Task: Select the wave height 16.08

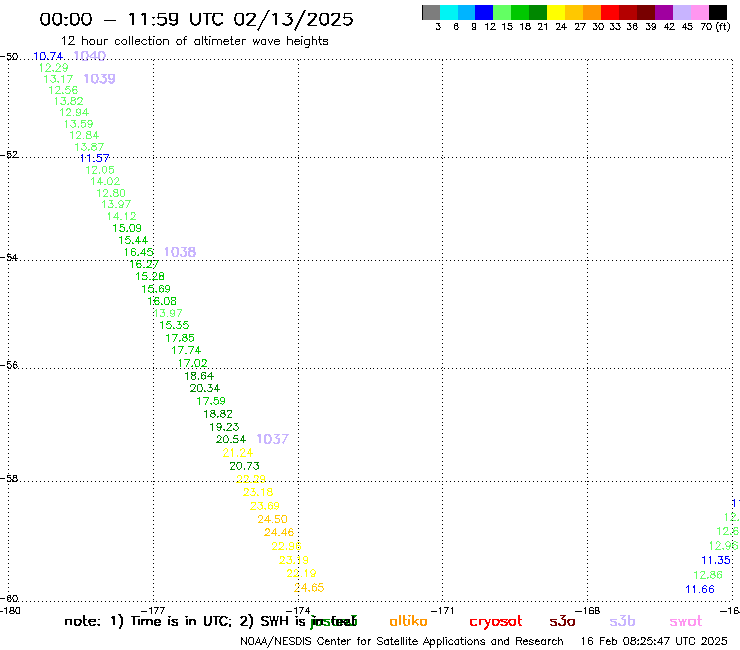Action: click(x=162, y=301)
